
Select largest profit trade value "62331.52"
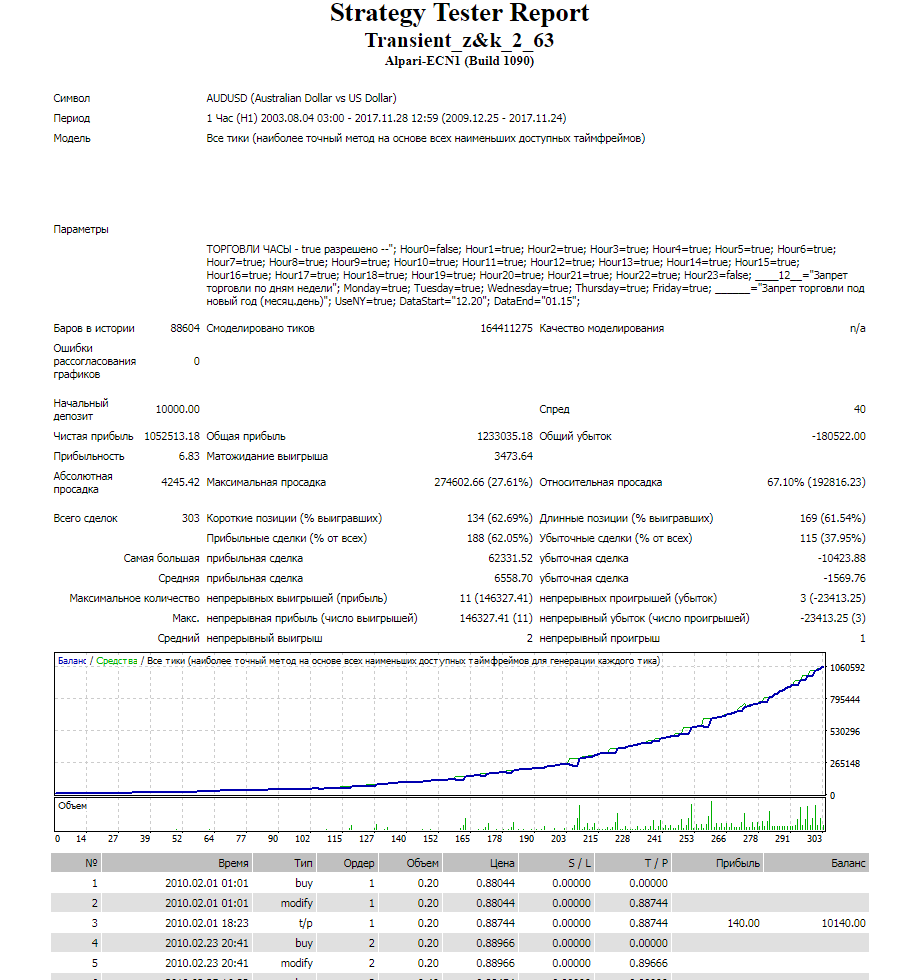tap(510, 558)
